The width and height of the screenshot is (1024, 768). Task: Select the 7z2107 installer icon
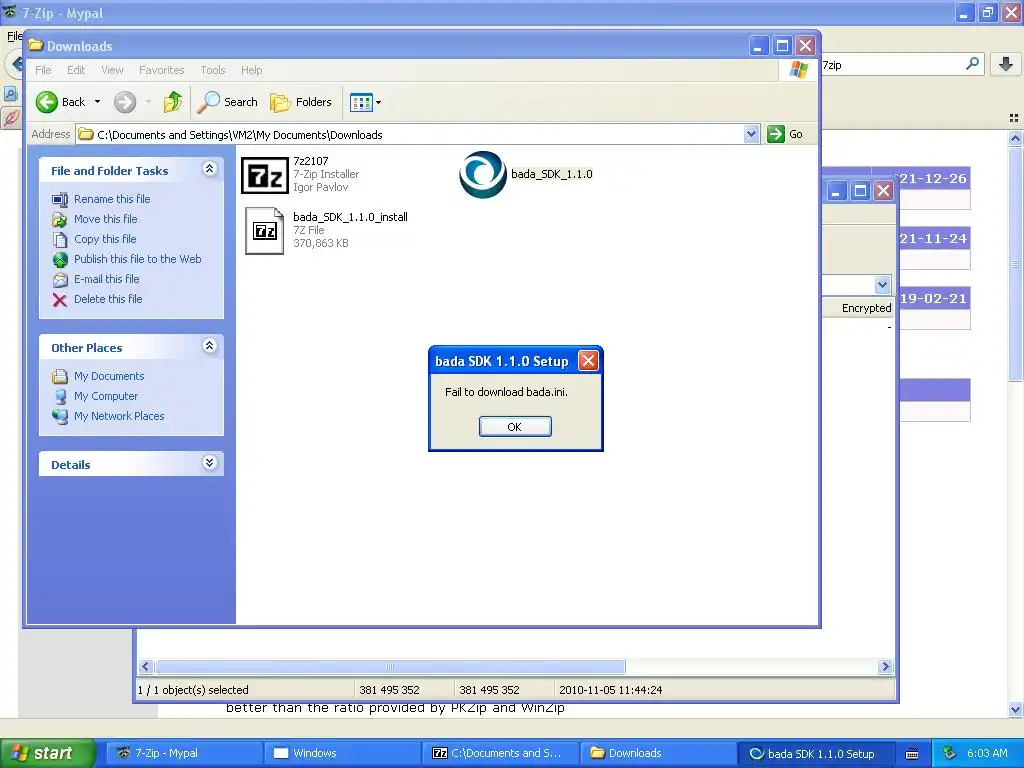pyautogui.click(x=264, y=175)
